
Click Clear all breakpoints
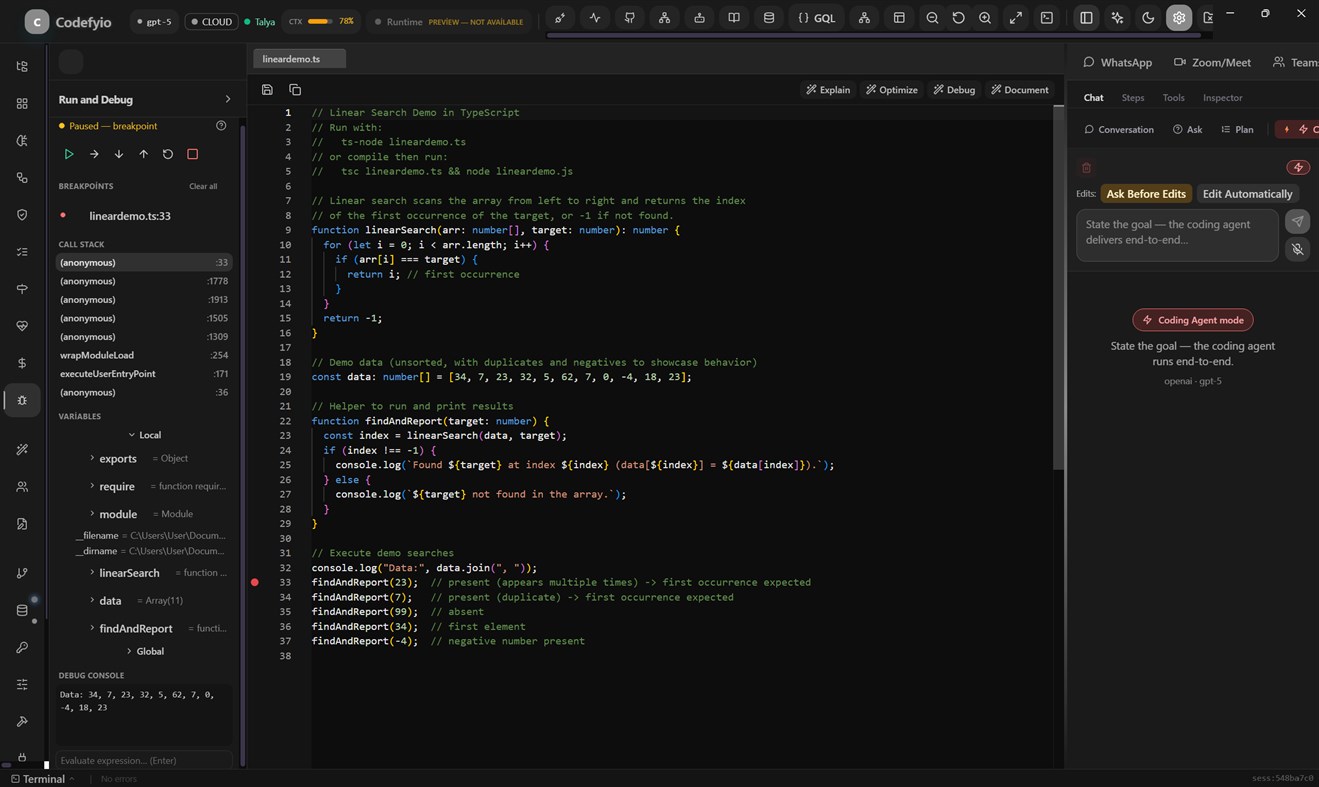pos(203,187)
